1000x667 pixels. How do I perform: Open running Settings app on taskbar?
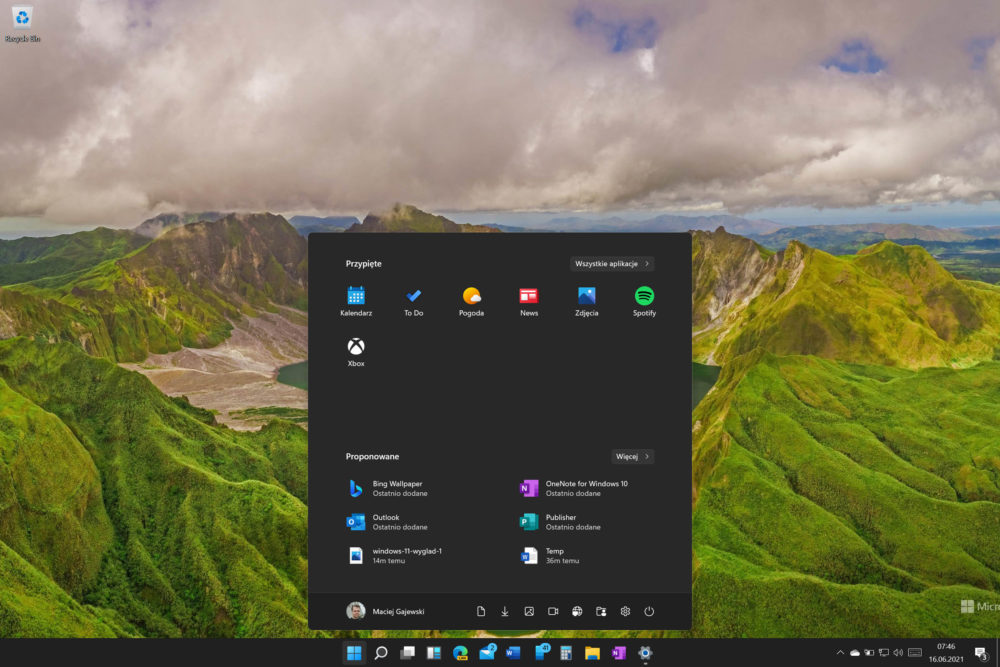[x=645, y=653]
